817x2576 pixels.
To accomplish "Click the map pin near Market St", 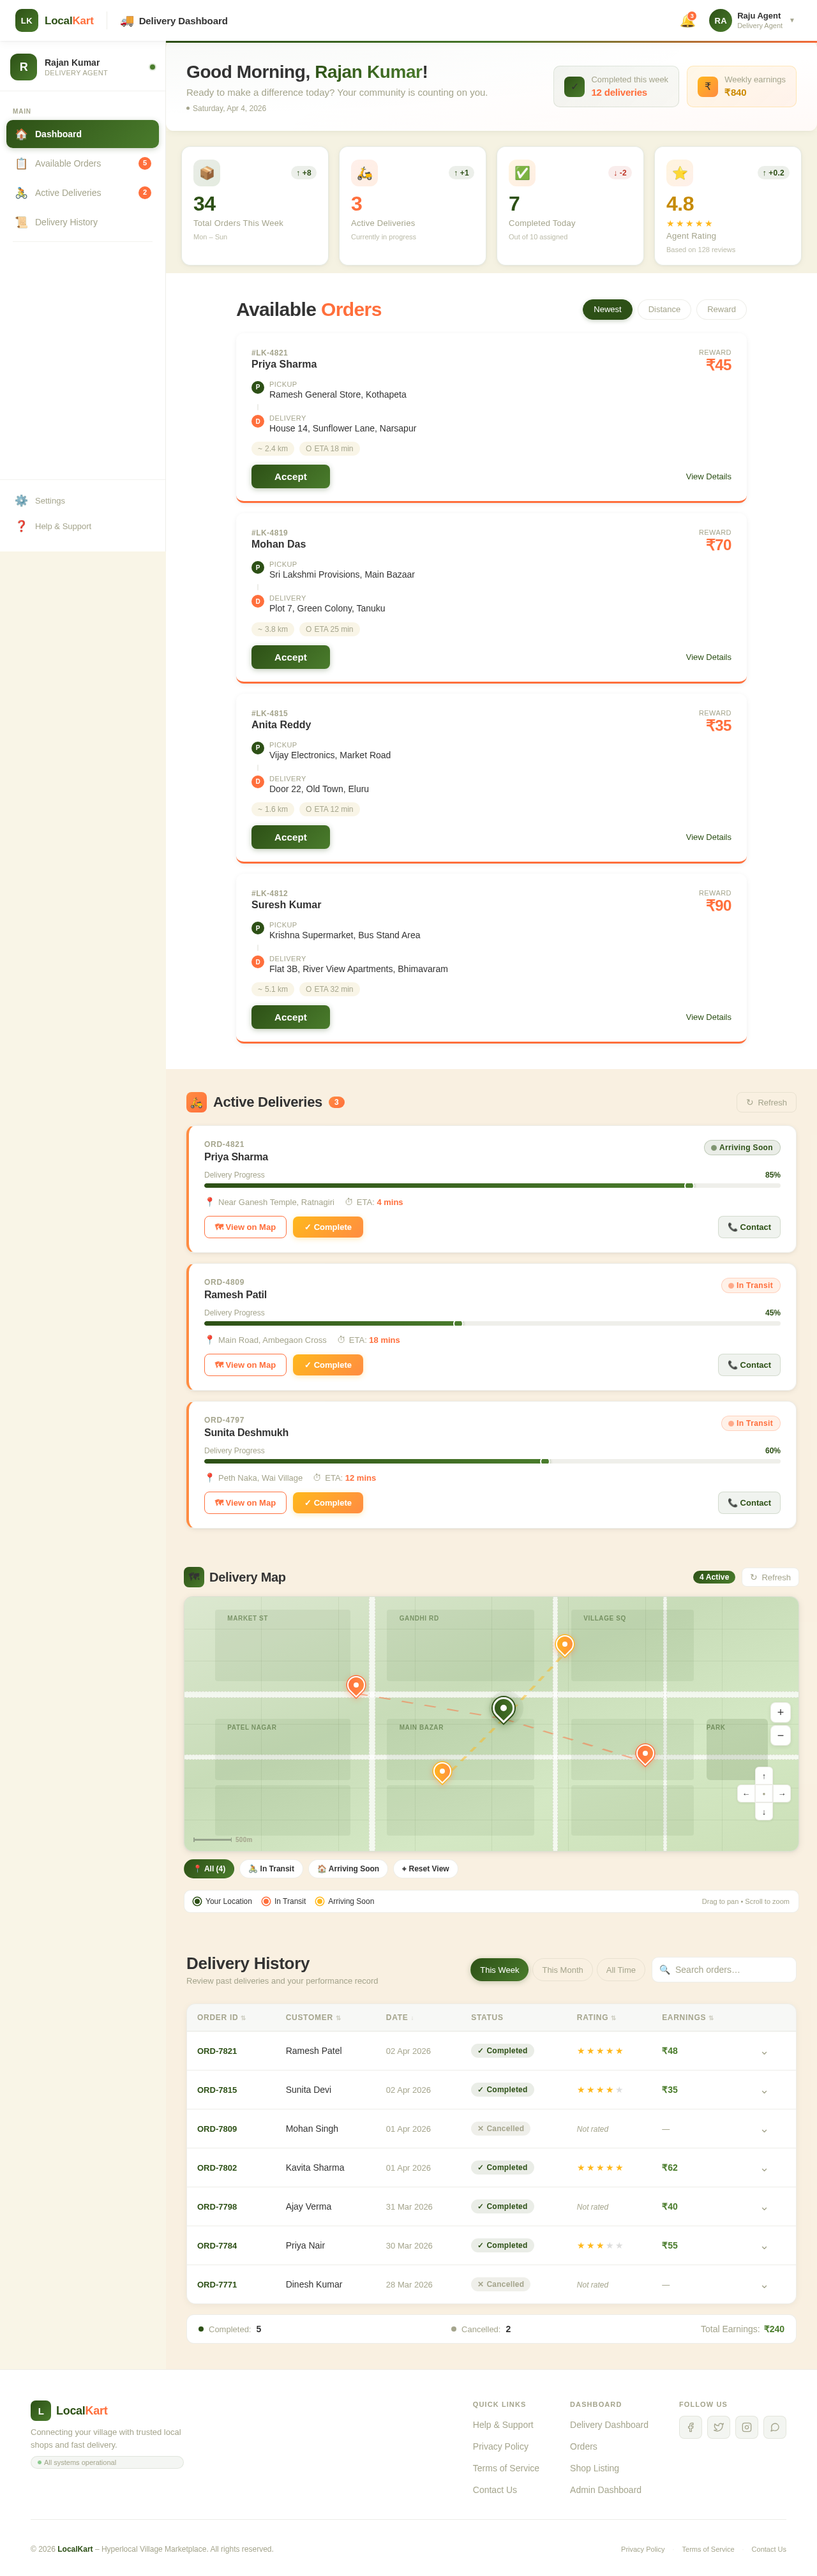I will 356,1686.
